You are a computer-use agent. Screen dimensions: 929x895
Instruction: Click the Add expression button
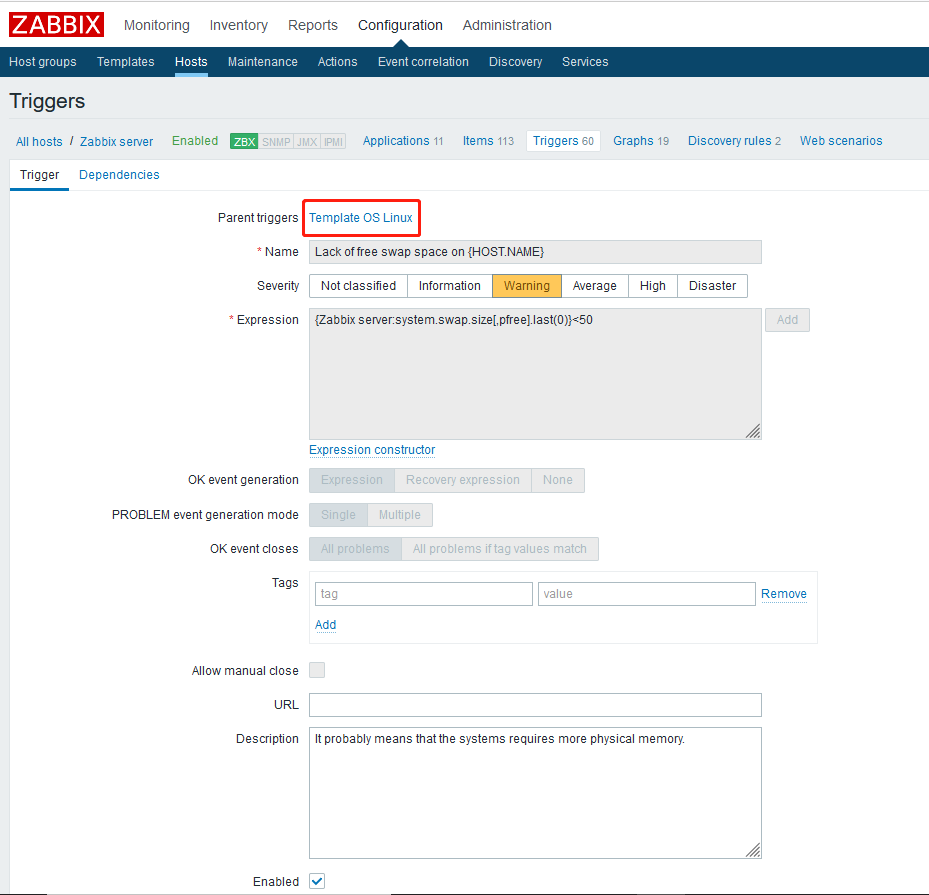click(787, 320)
